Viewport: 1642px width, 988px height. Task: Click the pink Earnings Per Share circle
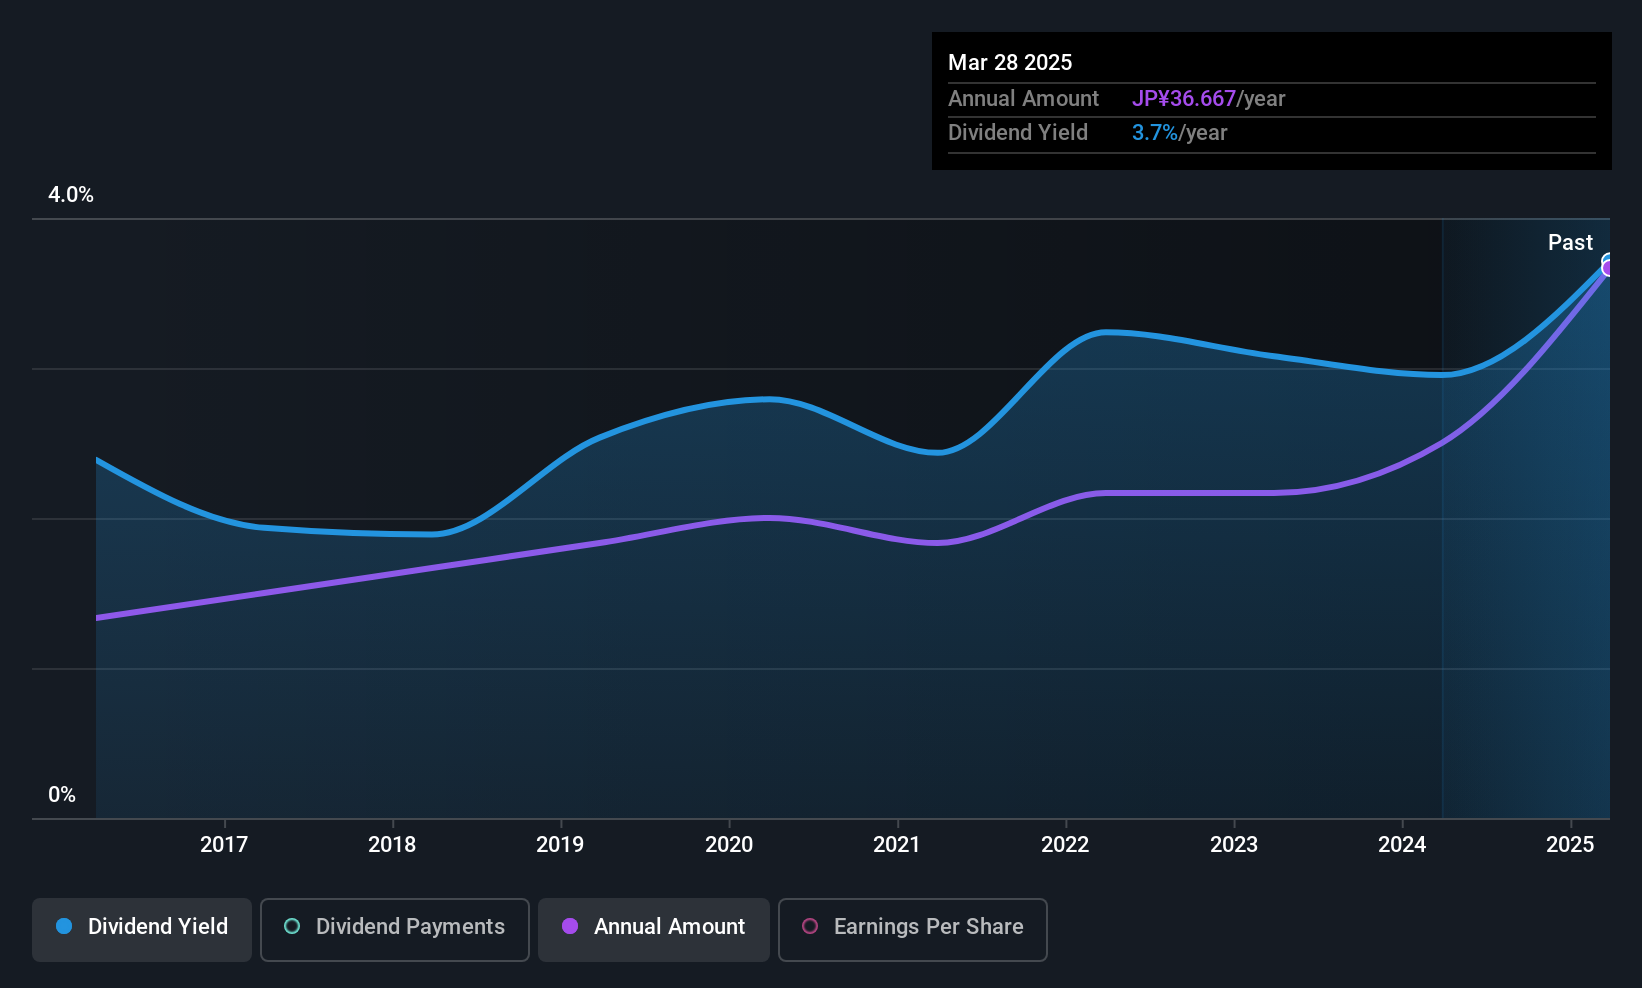point(810,926)
